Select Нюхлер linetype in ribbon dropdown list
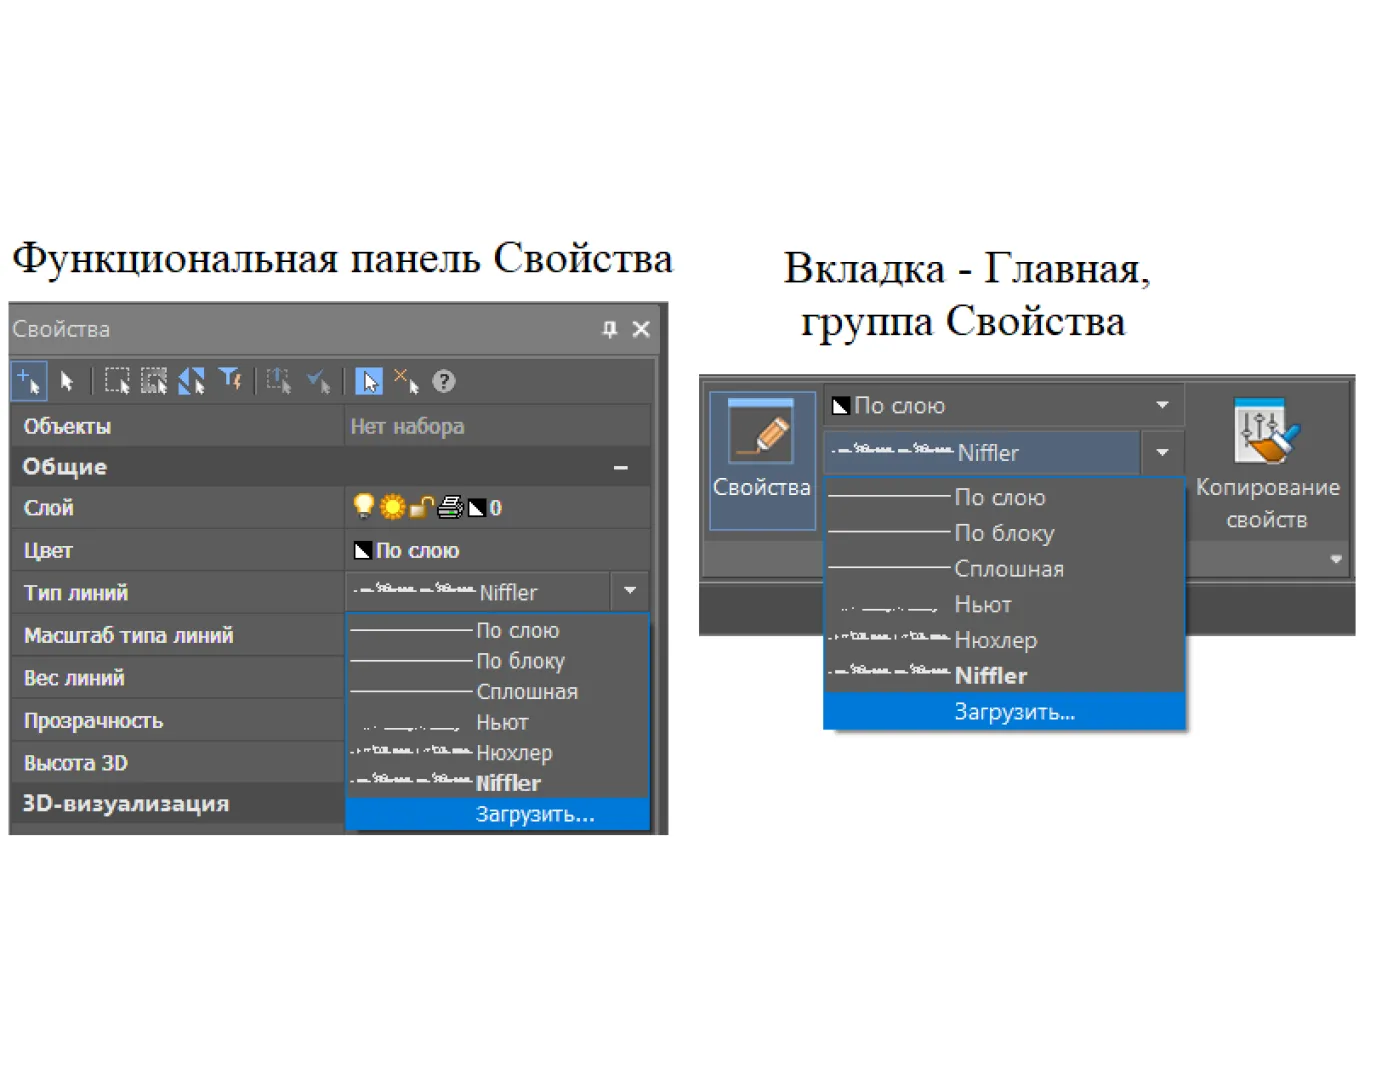1376x1074 pixels. (x=1004, y=640)
